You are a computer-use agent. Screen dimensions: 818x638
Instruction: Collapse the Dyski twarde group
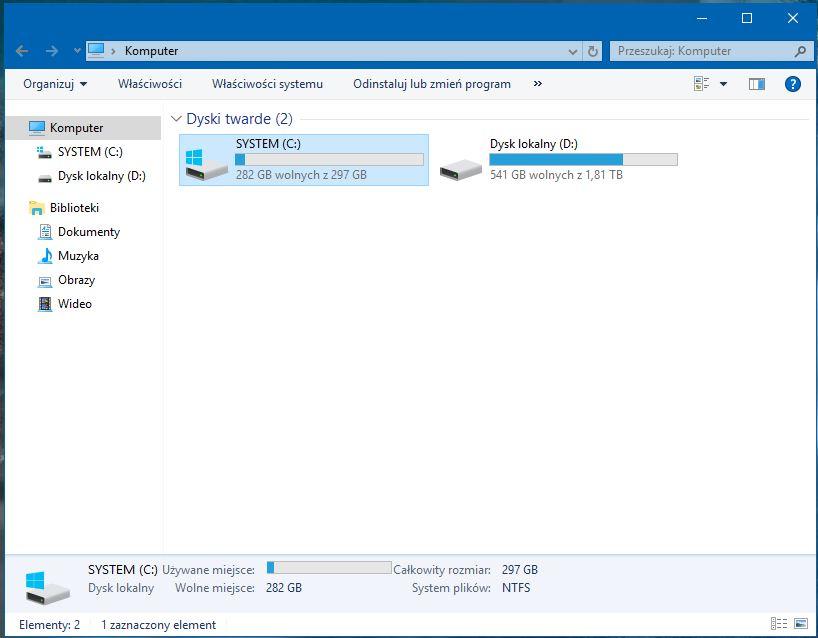(x=176, y=119)
